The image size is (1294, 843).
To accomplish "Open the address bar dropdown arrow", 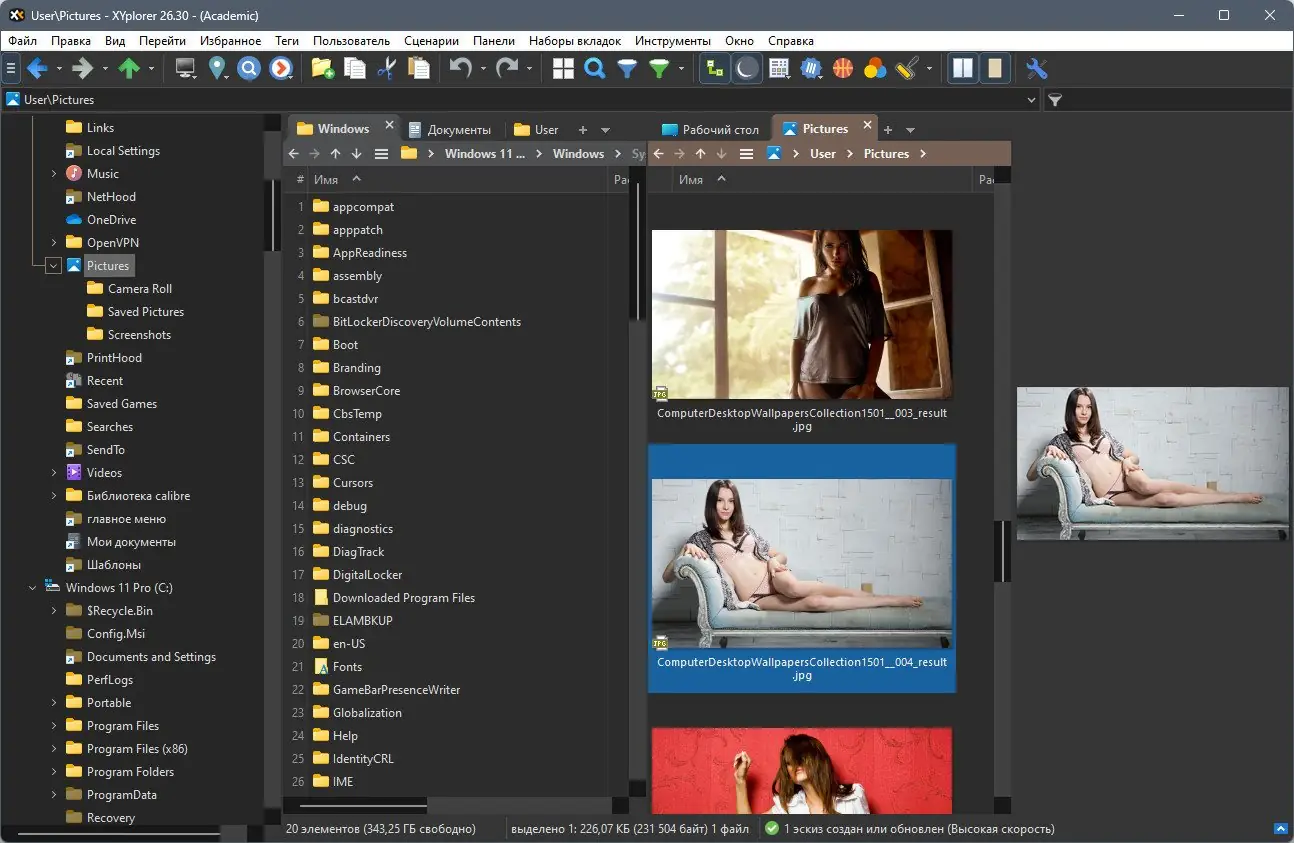I will pyautogui.click(x=1032, y=100).
